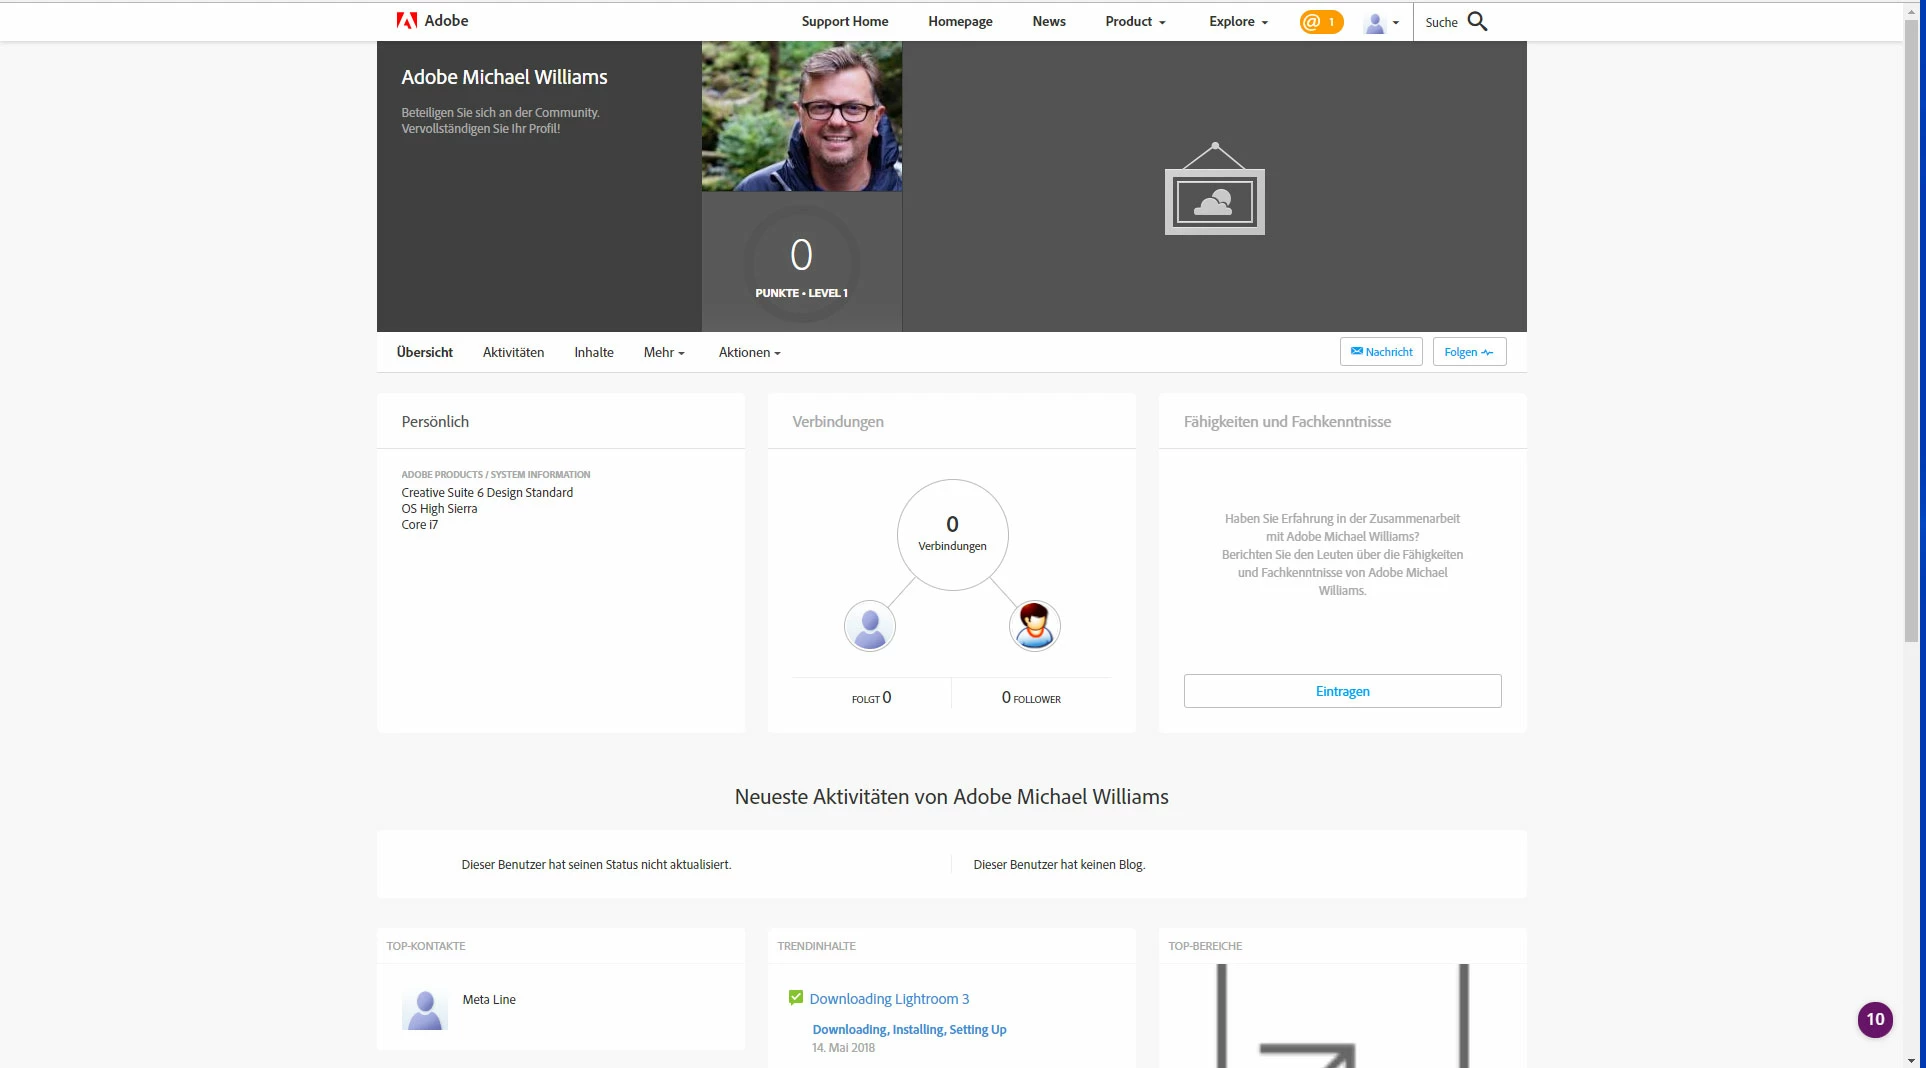
Task: Go to Support Home
Action: click(845, 21)
